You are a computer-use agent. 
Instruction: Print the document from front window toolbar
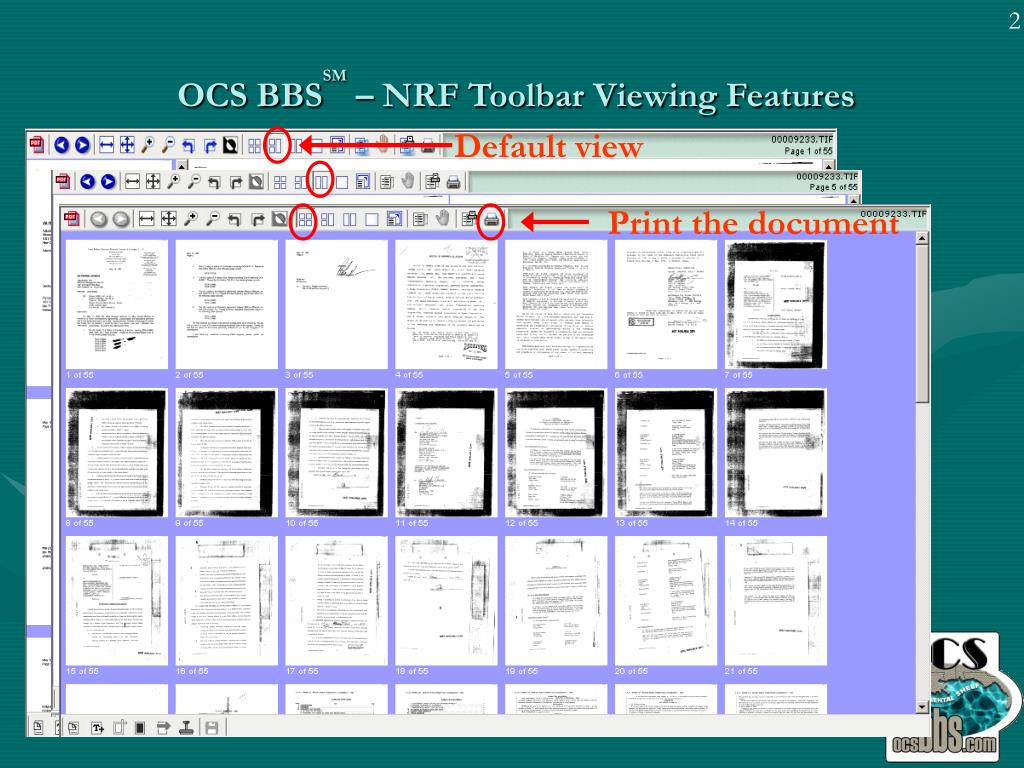pyautogui.click(x=492, y=219)
